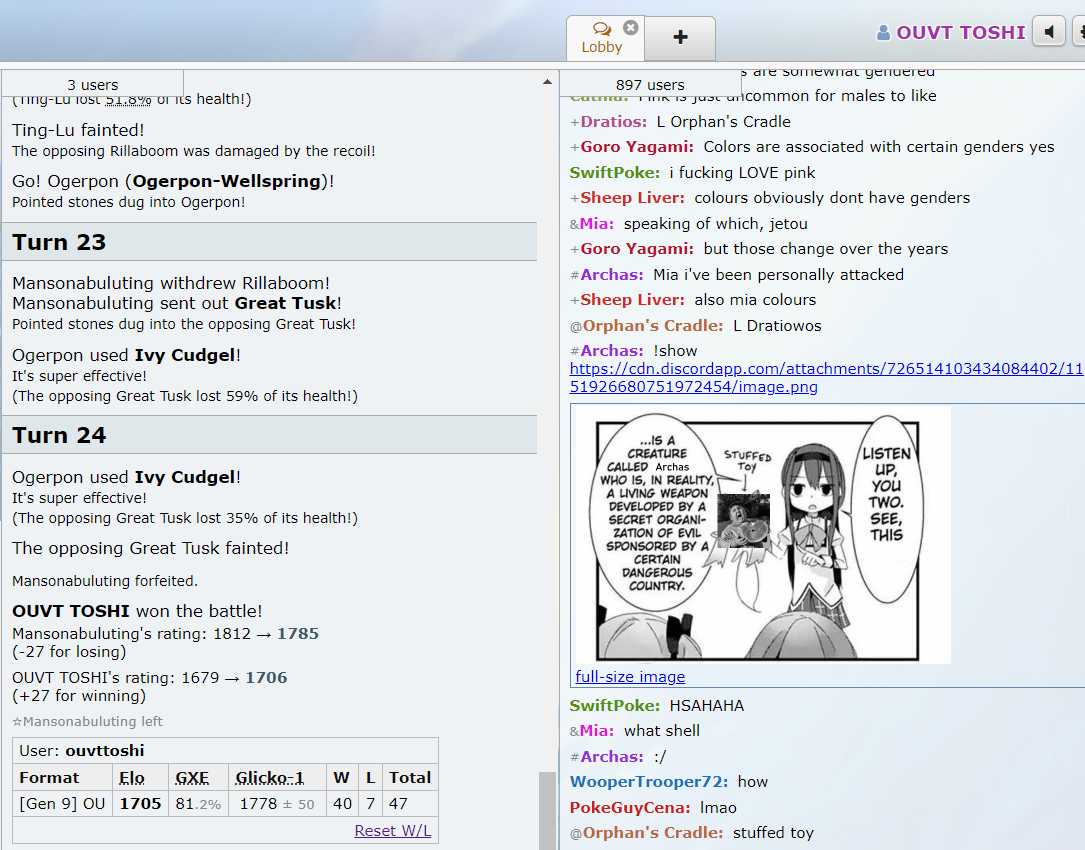The width and height of the screenshot is (1085, 850).
Task: Click the Archas name on the "personally attacked" message
Action: coord(612,275)
